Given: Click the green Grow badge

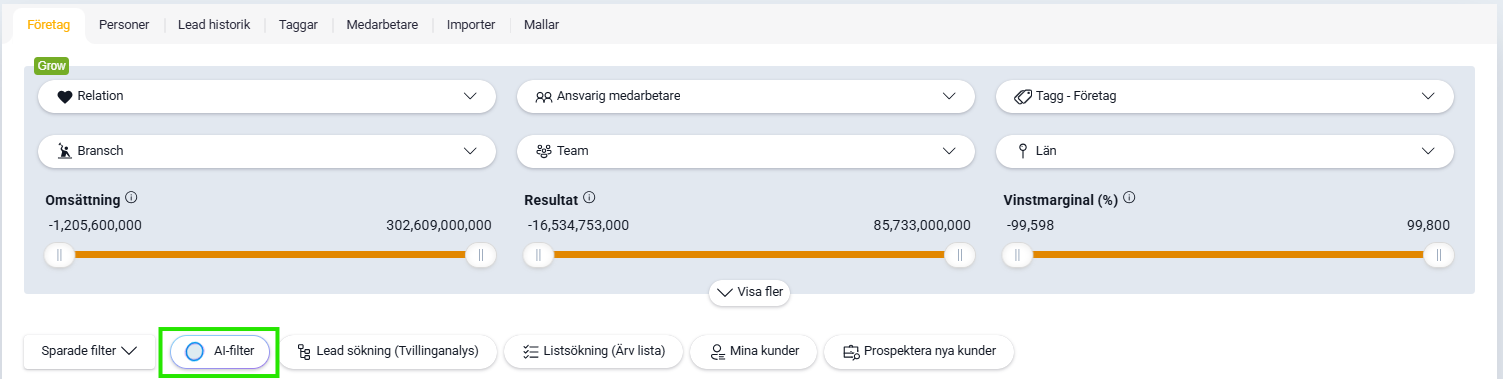Looking at the screenshot, I should (x=51, y=66).
